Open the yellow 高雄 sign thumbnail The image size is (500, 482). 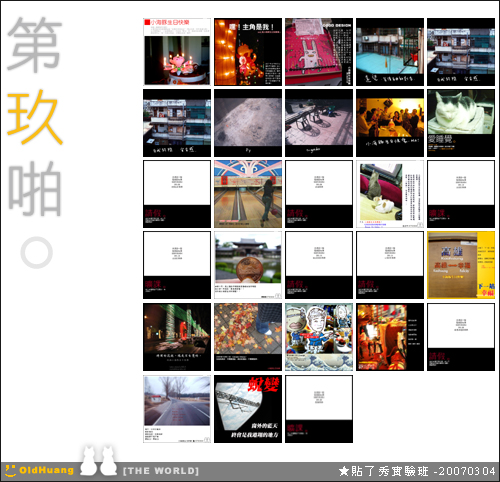pos(461,265)
